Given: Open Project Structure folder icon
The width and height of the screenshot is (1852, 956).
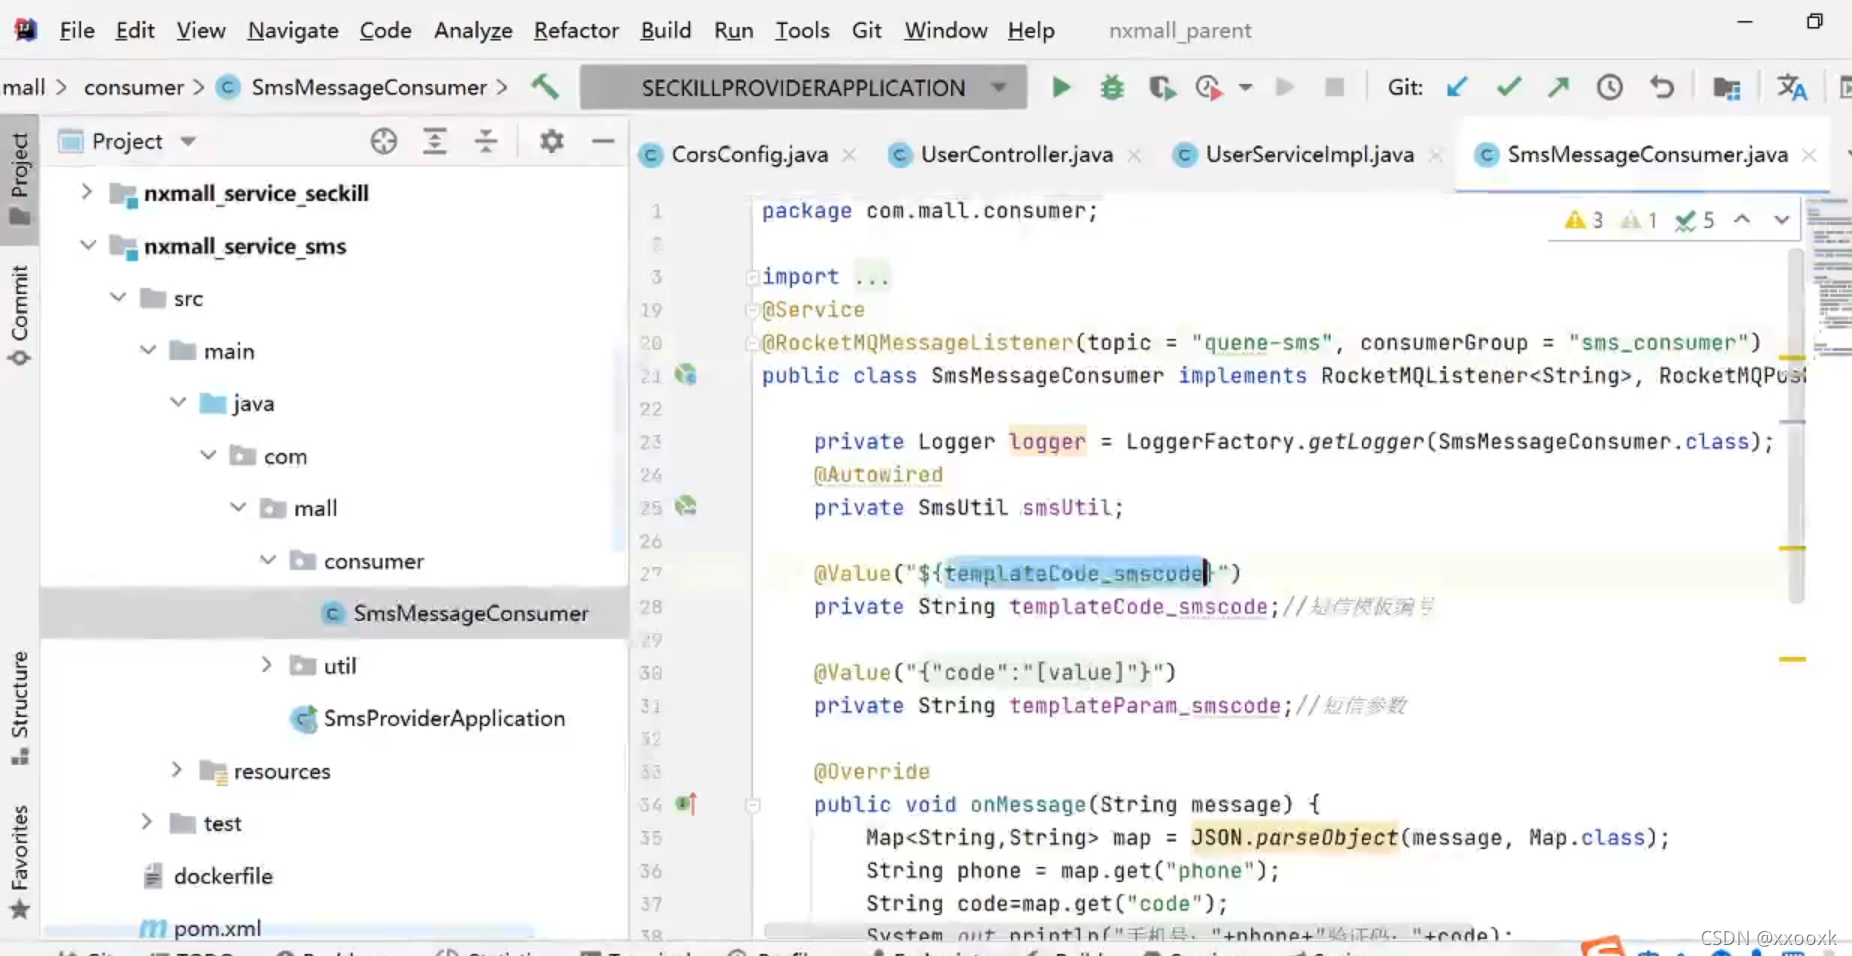Looking at the screenshot, I should point(1727,88).
